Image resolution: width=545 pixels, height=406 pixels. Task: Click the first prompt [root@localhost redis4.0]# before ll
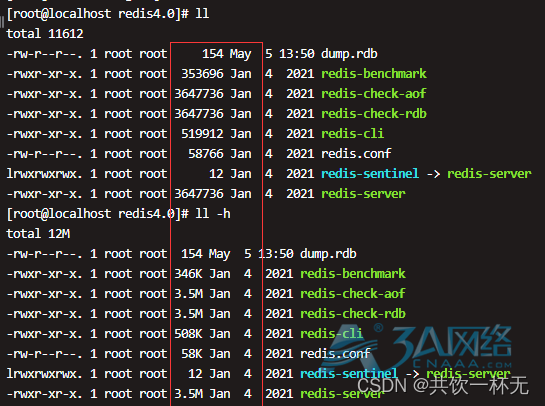(98, 14)
